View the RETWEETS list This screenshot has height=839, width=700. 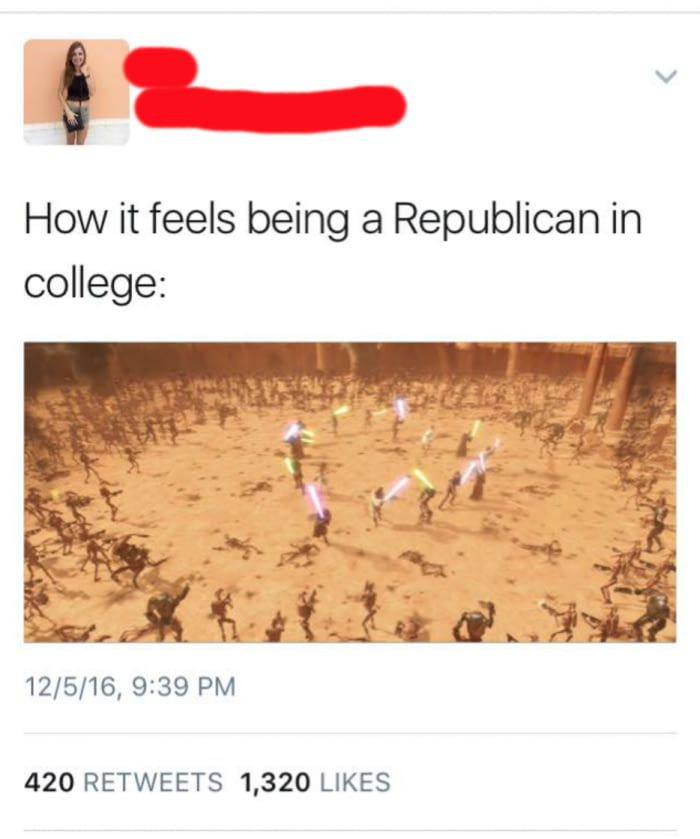click(153, 782)
